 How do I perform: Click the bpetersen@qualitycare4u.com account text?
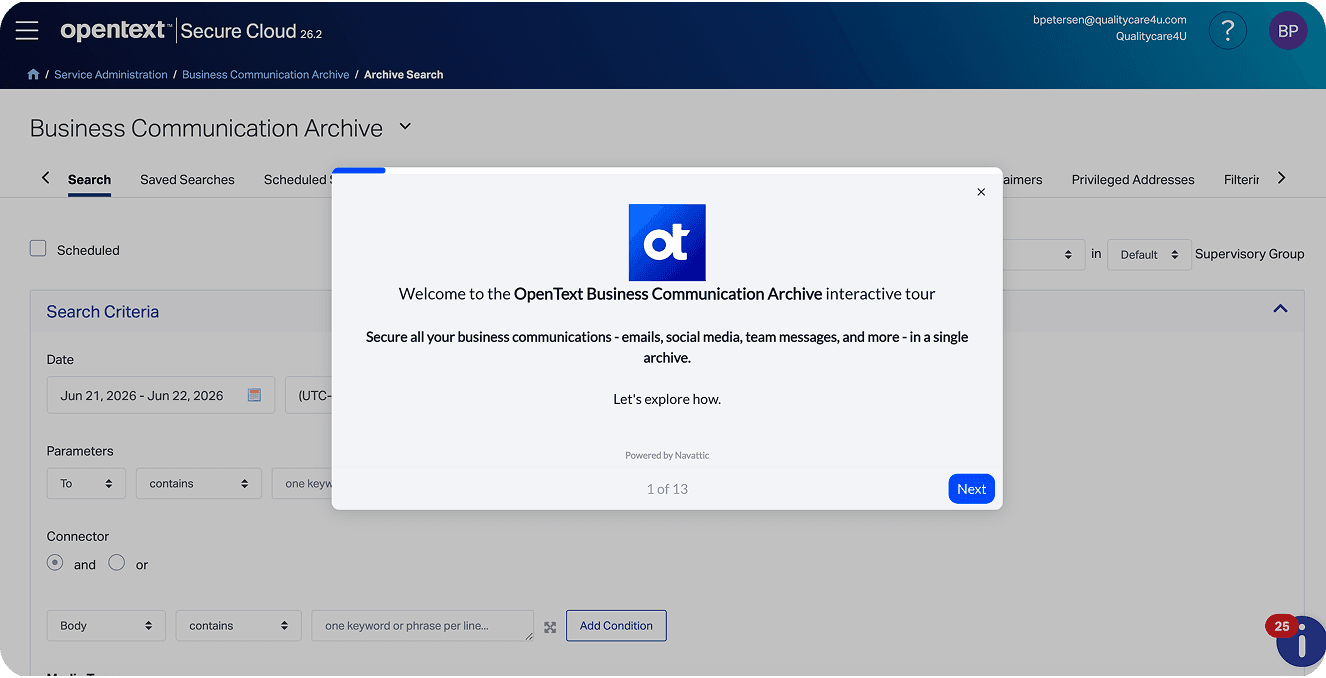point(1110,20)
